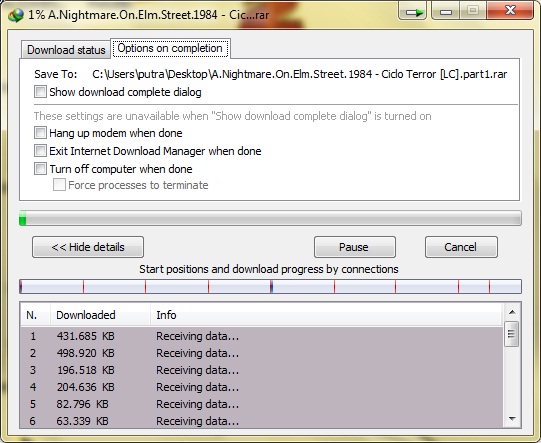Select connection row with 498.920 KB
This screenshot has height=443, width=541.
262,353
